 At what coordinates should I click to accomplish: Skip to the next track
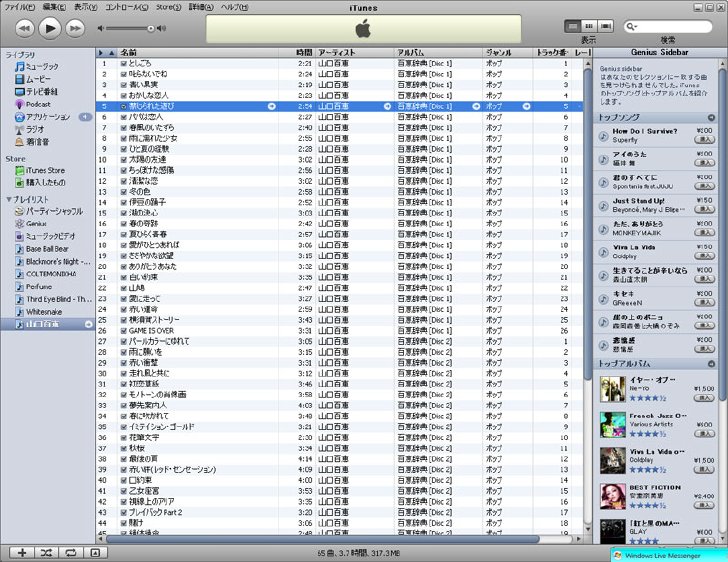pos(75,29)
